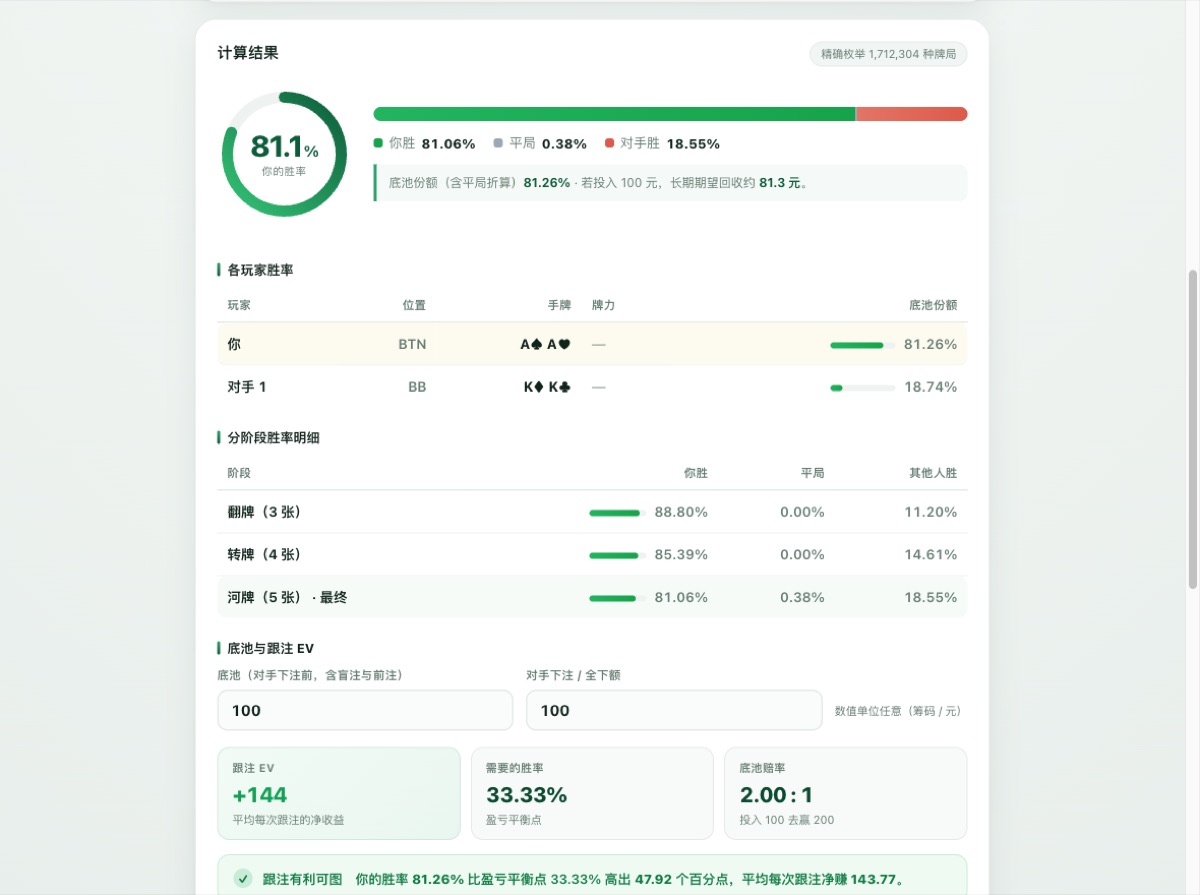Click the 81.26% pot share value in the 你 row
This screenshot has height=895, width=1200.
[x=930, y=344]
